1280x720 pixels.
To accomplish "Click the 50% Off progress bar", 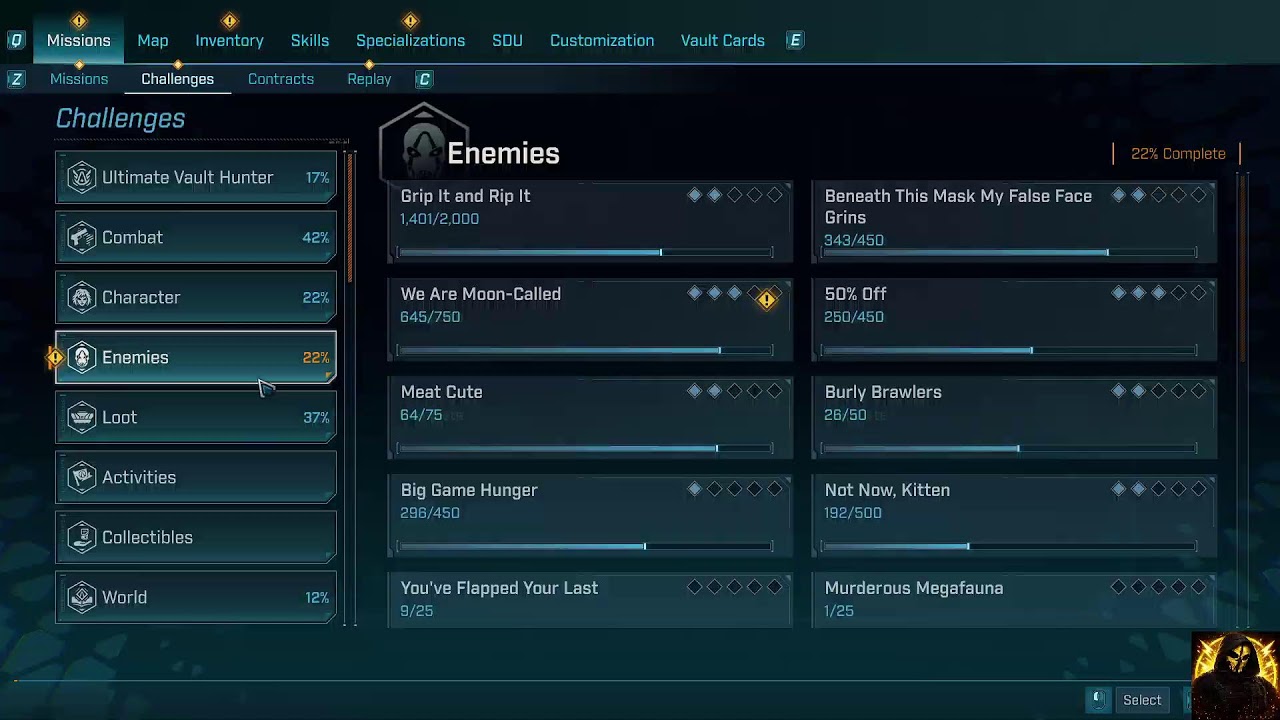I will (1009, 350).
